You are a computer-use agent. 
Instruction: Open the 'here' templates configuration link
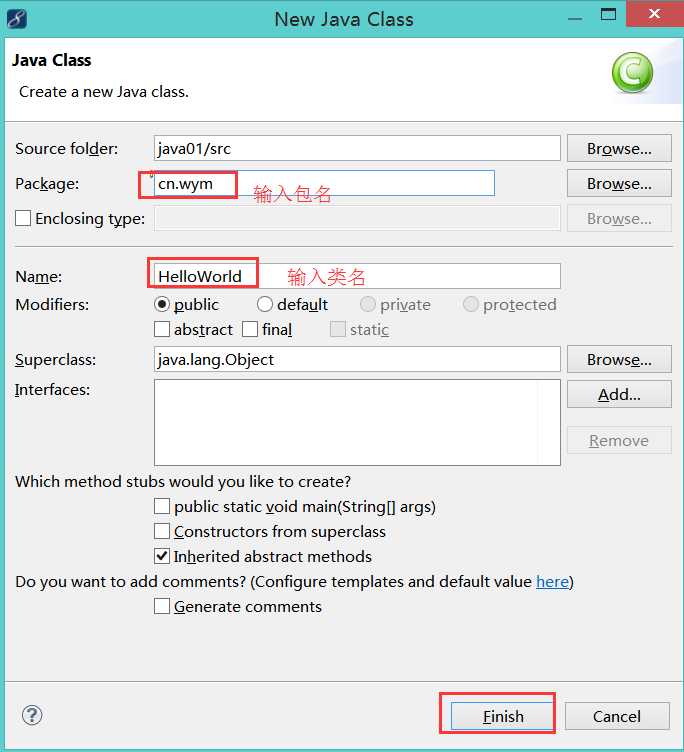pyautogui.click(x=552, y=581)
